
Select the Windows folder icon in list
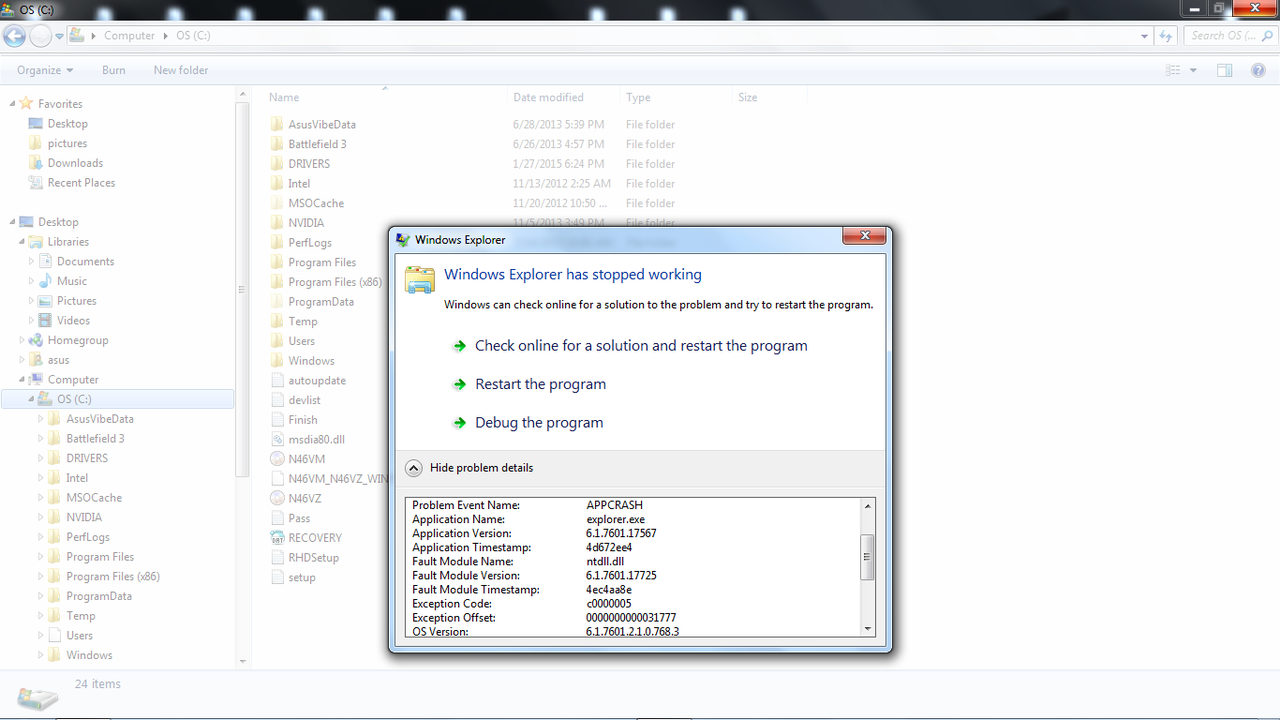pos(278,360)
